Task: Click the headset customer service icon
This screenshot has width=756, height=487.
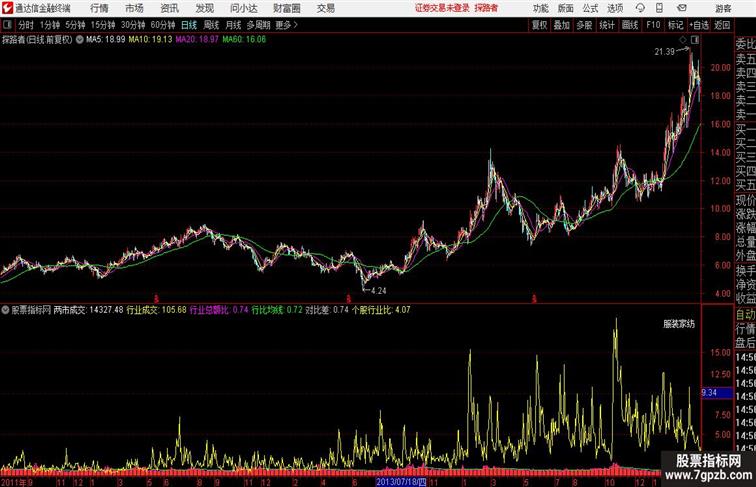Action: point(640,8)
